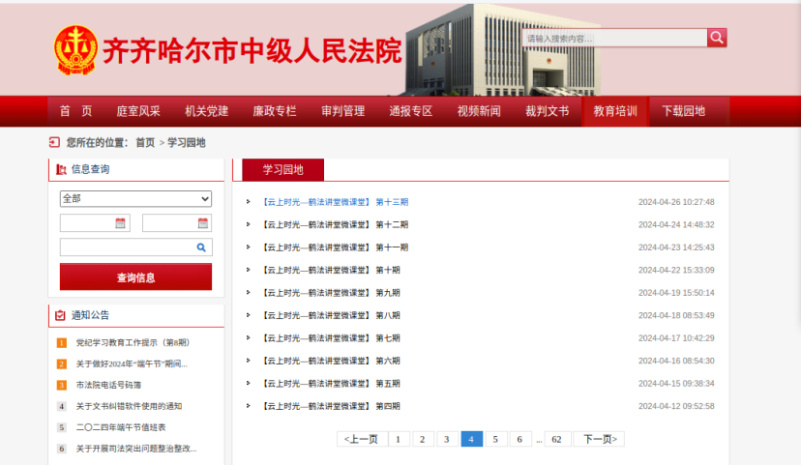Go to the 下一页 next page
The height and width of the screenshot is (465, 801).
(598, 439)
